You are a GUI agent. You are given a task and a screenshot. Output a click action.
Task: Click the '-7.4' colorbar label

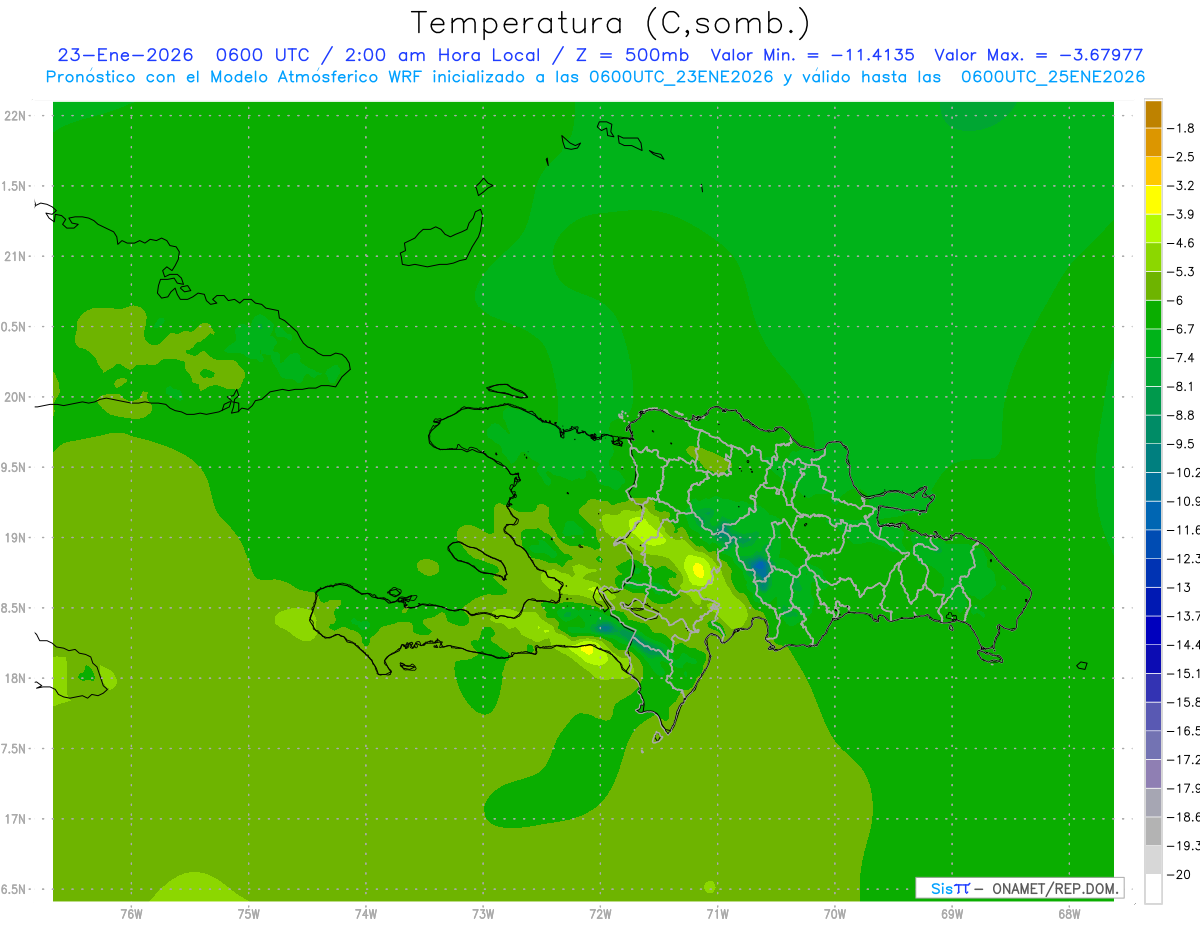pos(1182,358)
